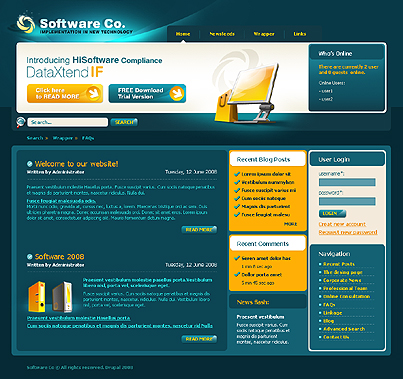This screenshot has height=379, width=403.
Task: Click the arrow on Click here to READ MORE
Action: pyautogui.click(x=94, y=93)
